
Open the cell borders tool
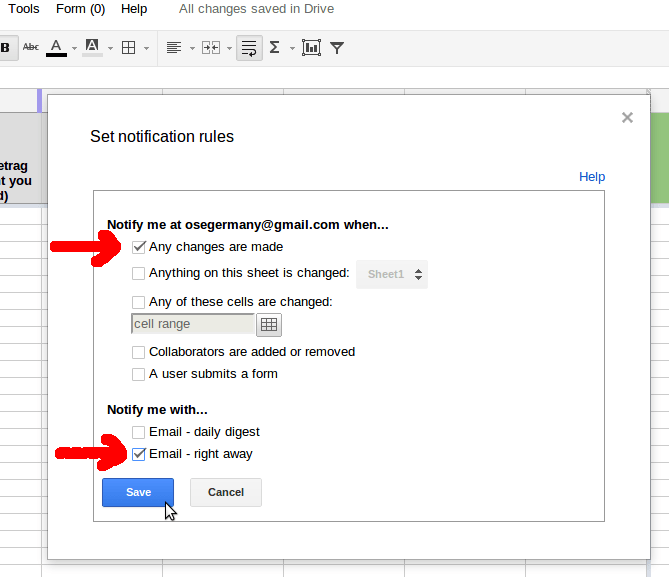tap(128, 47)
